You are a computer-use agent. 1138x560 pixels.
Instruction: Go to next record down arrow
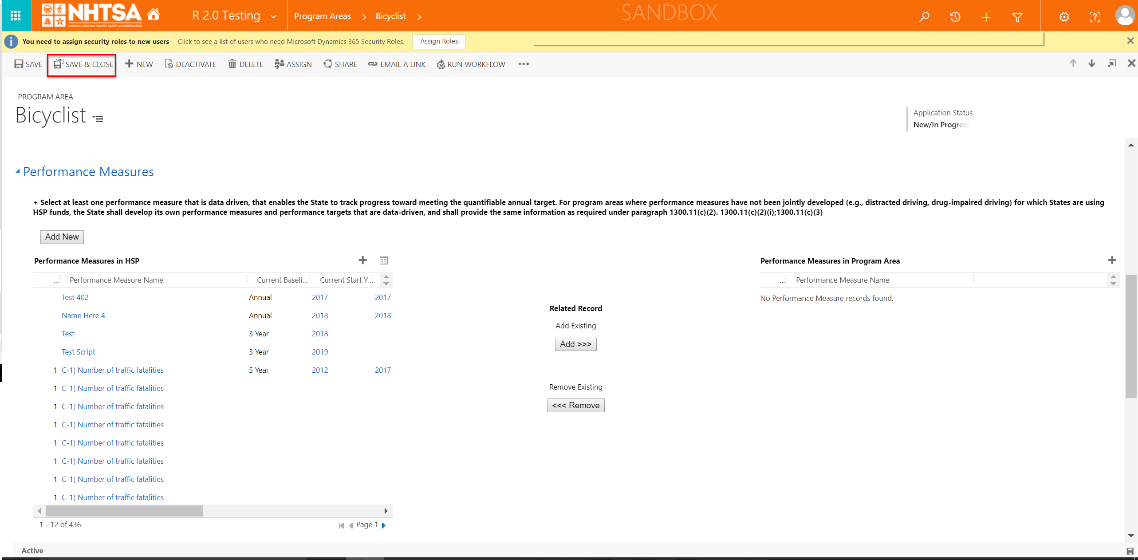pyautogui.click(x=1092, y=63)
